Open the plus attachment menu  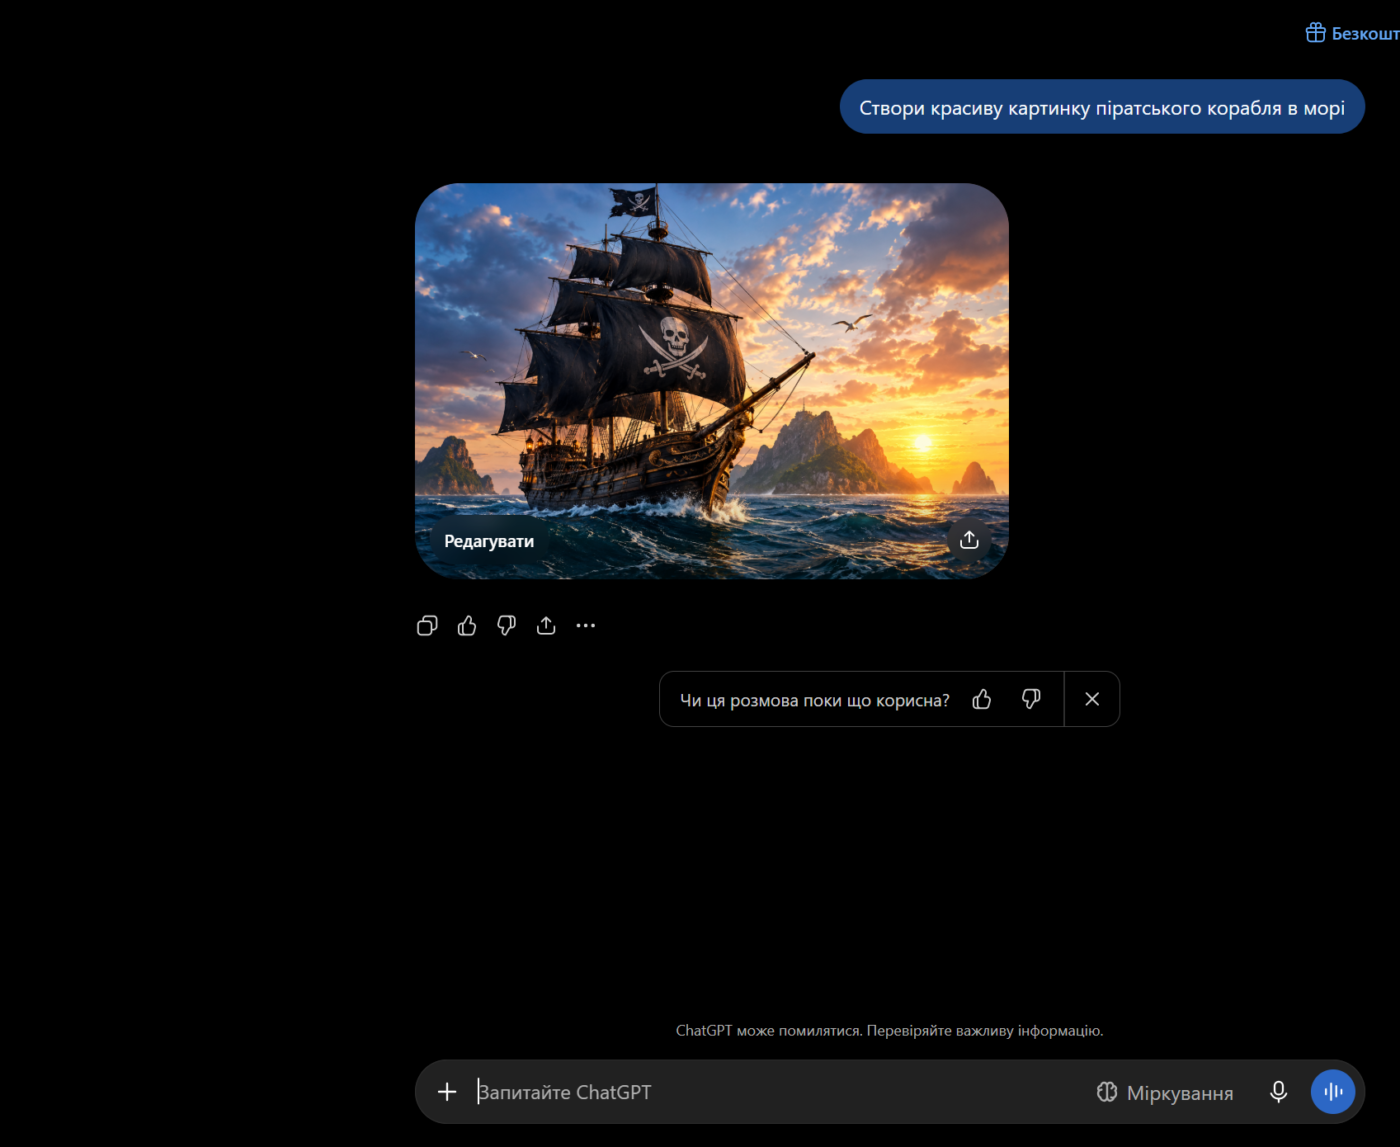click(x=447, y=1092)
